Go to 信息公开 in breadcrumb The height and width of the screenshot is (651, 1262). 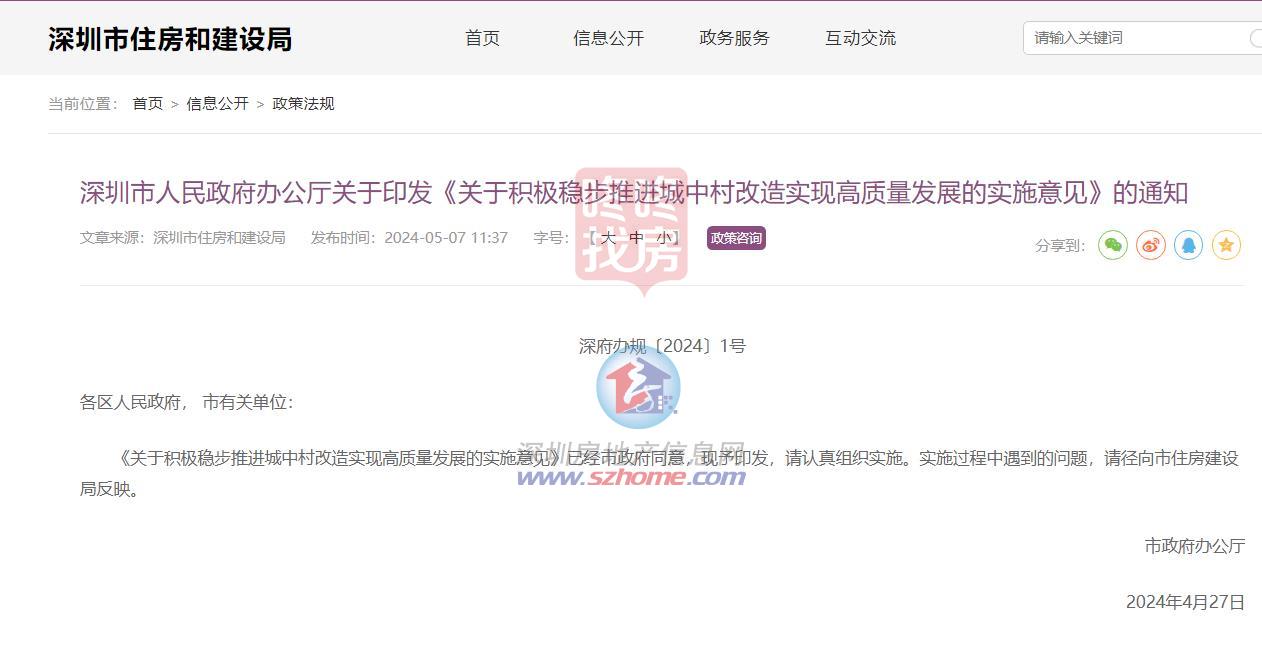[x=217, y=104]
